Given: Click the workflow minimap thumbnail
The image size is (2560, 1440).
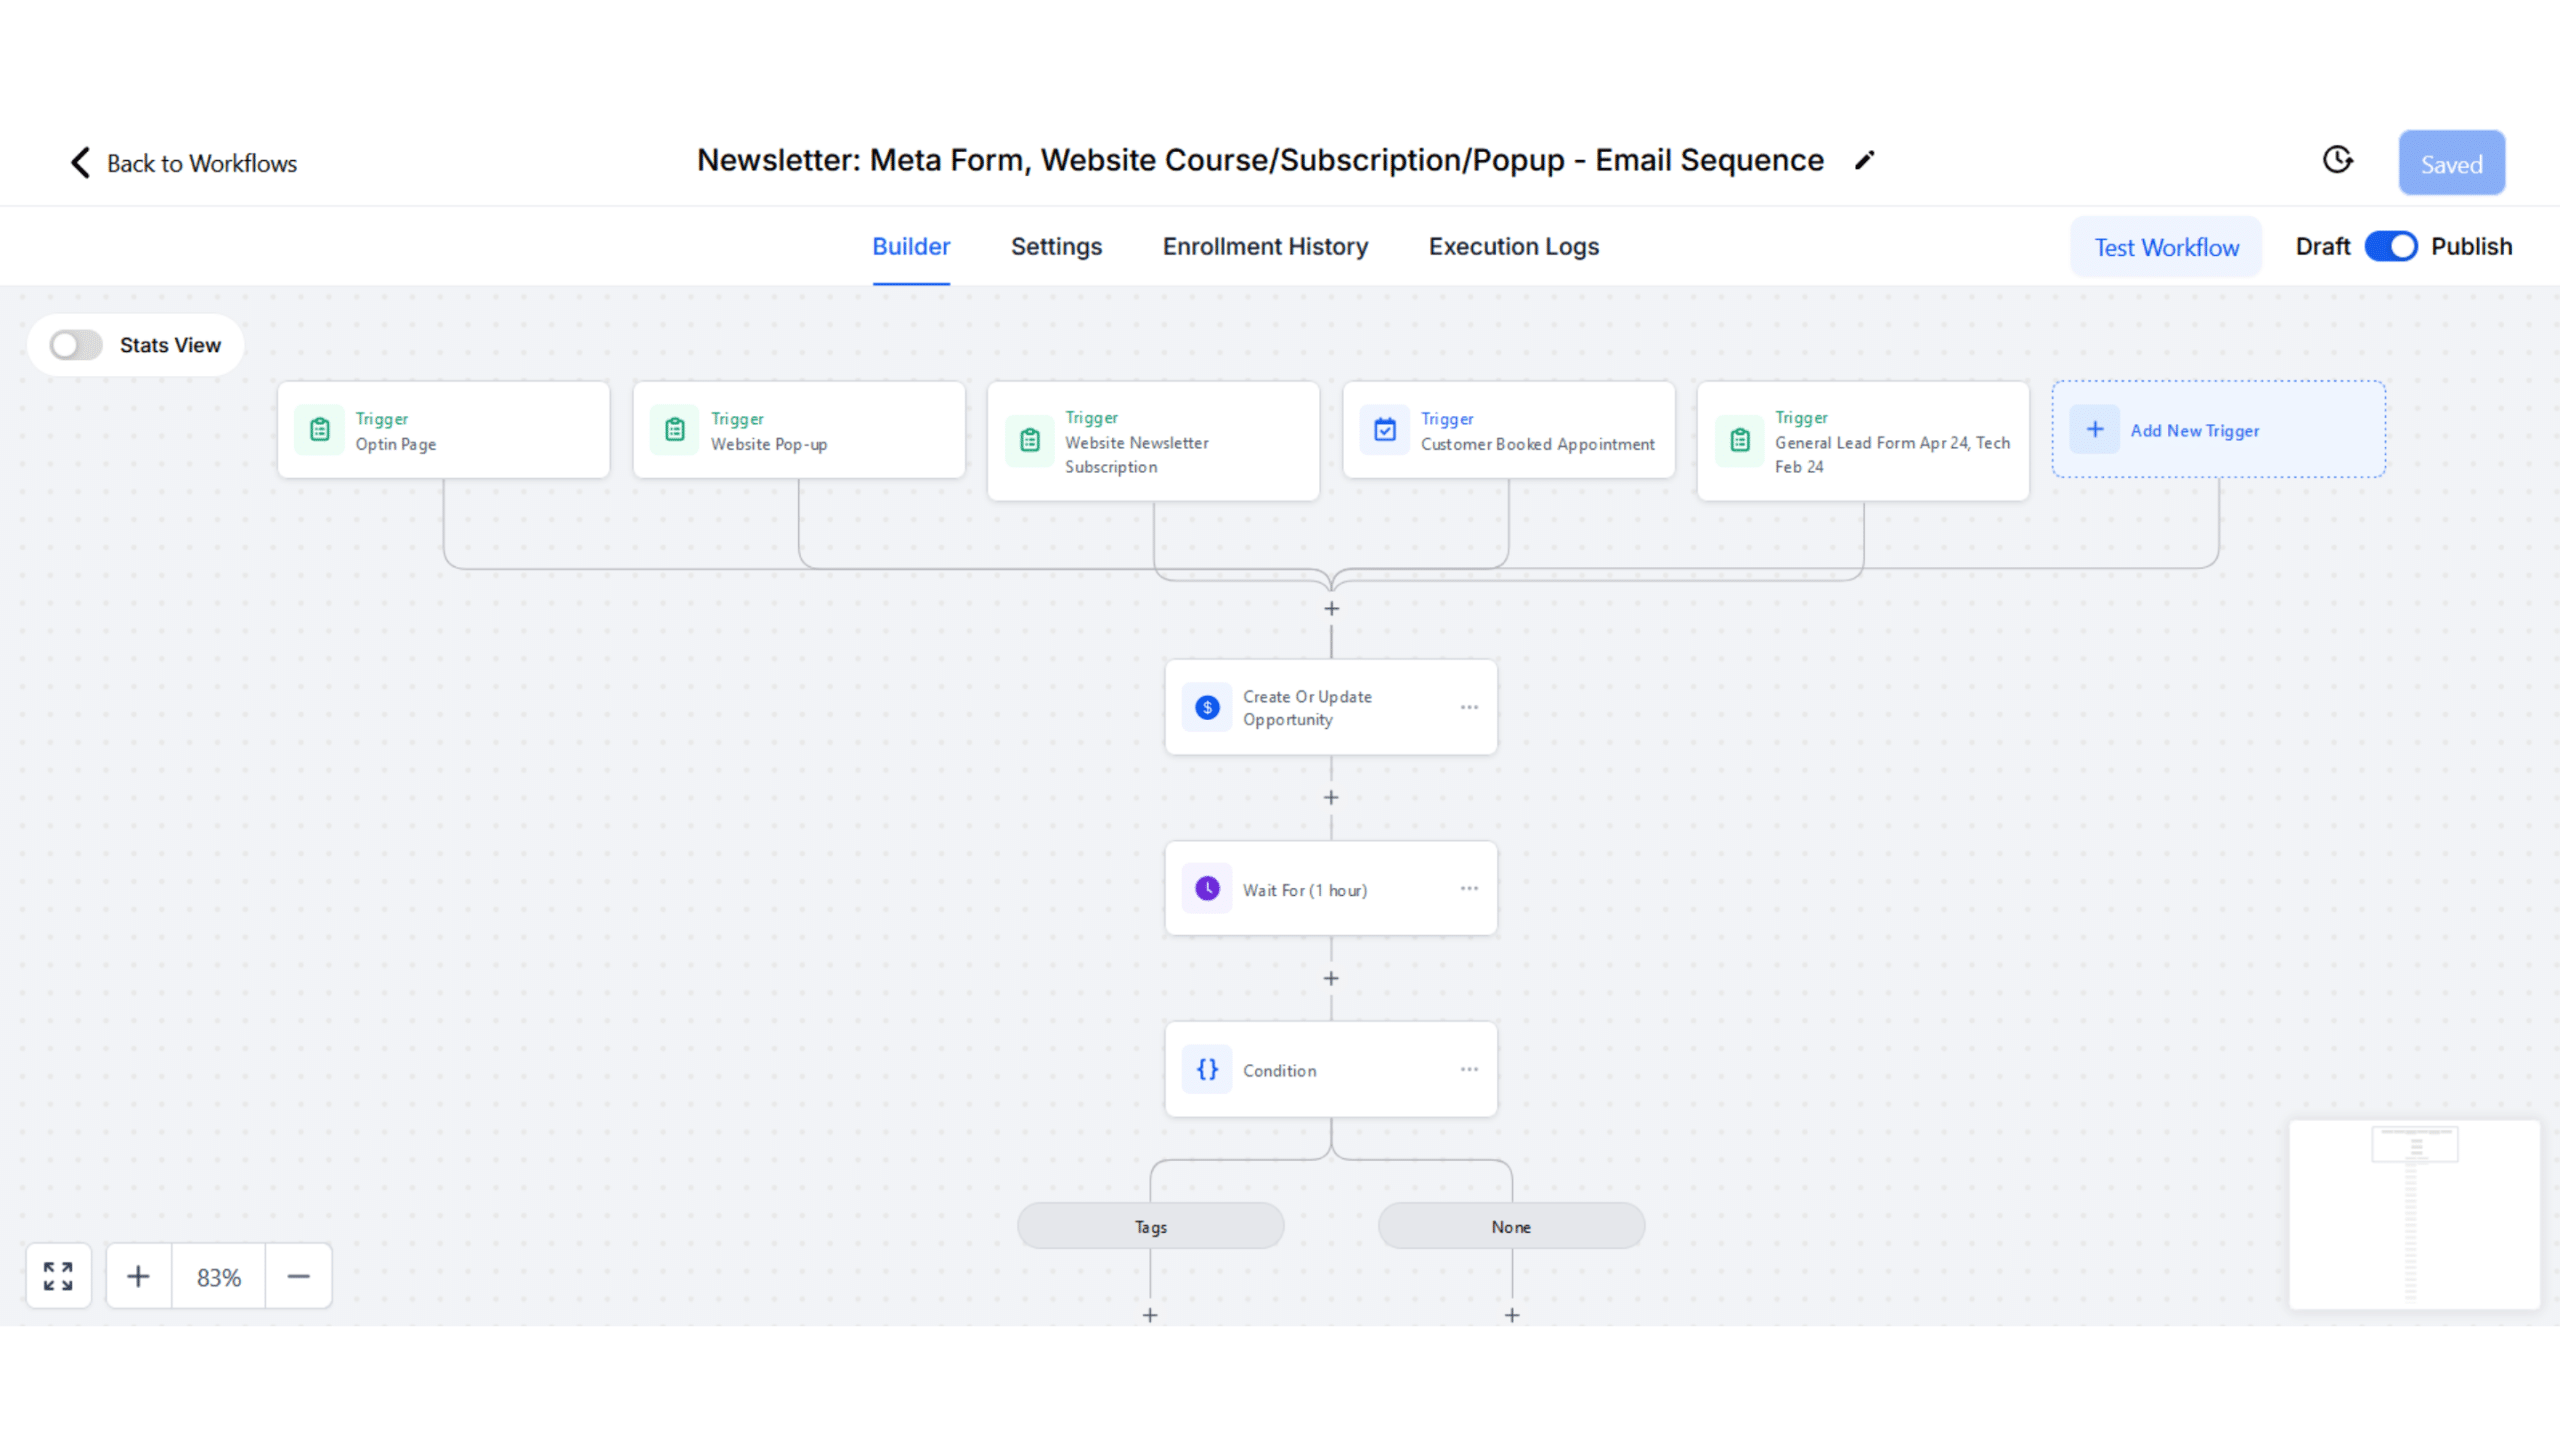Looking at the screenshot, I should point(2414,1214).
